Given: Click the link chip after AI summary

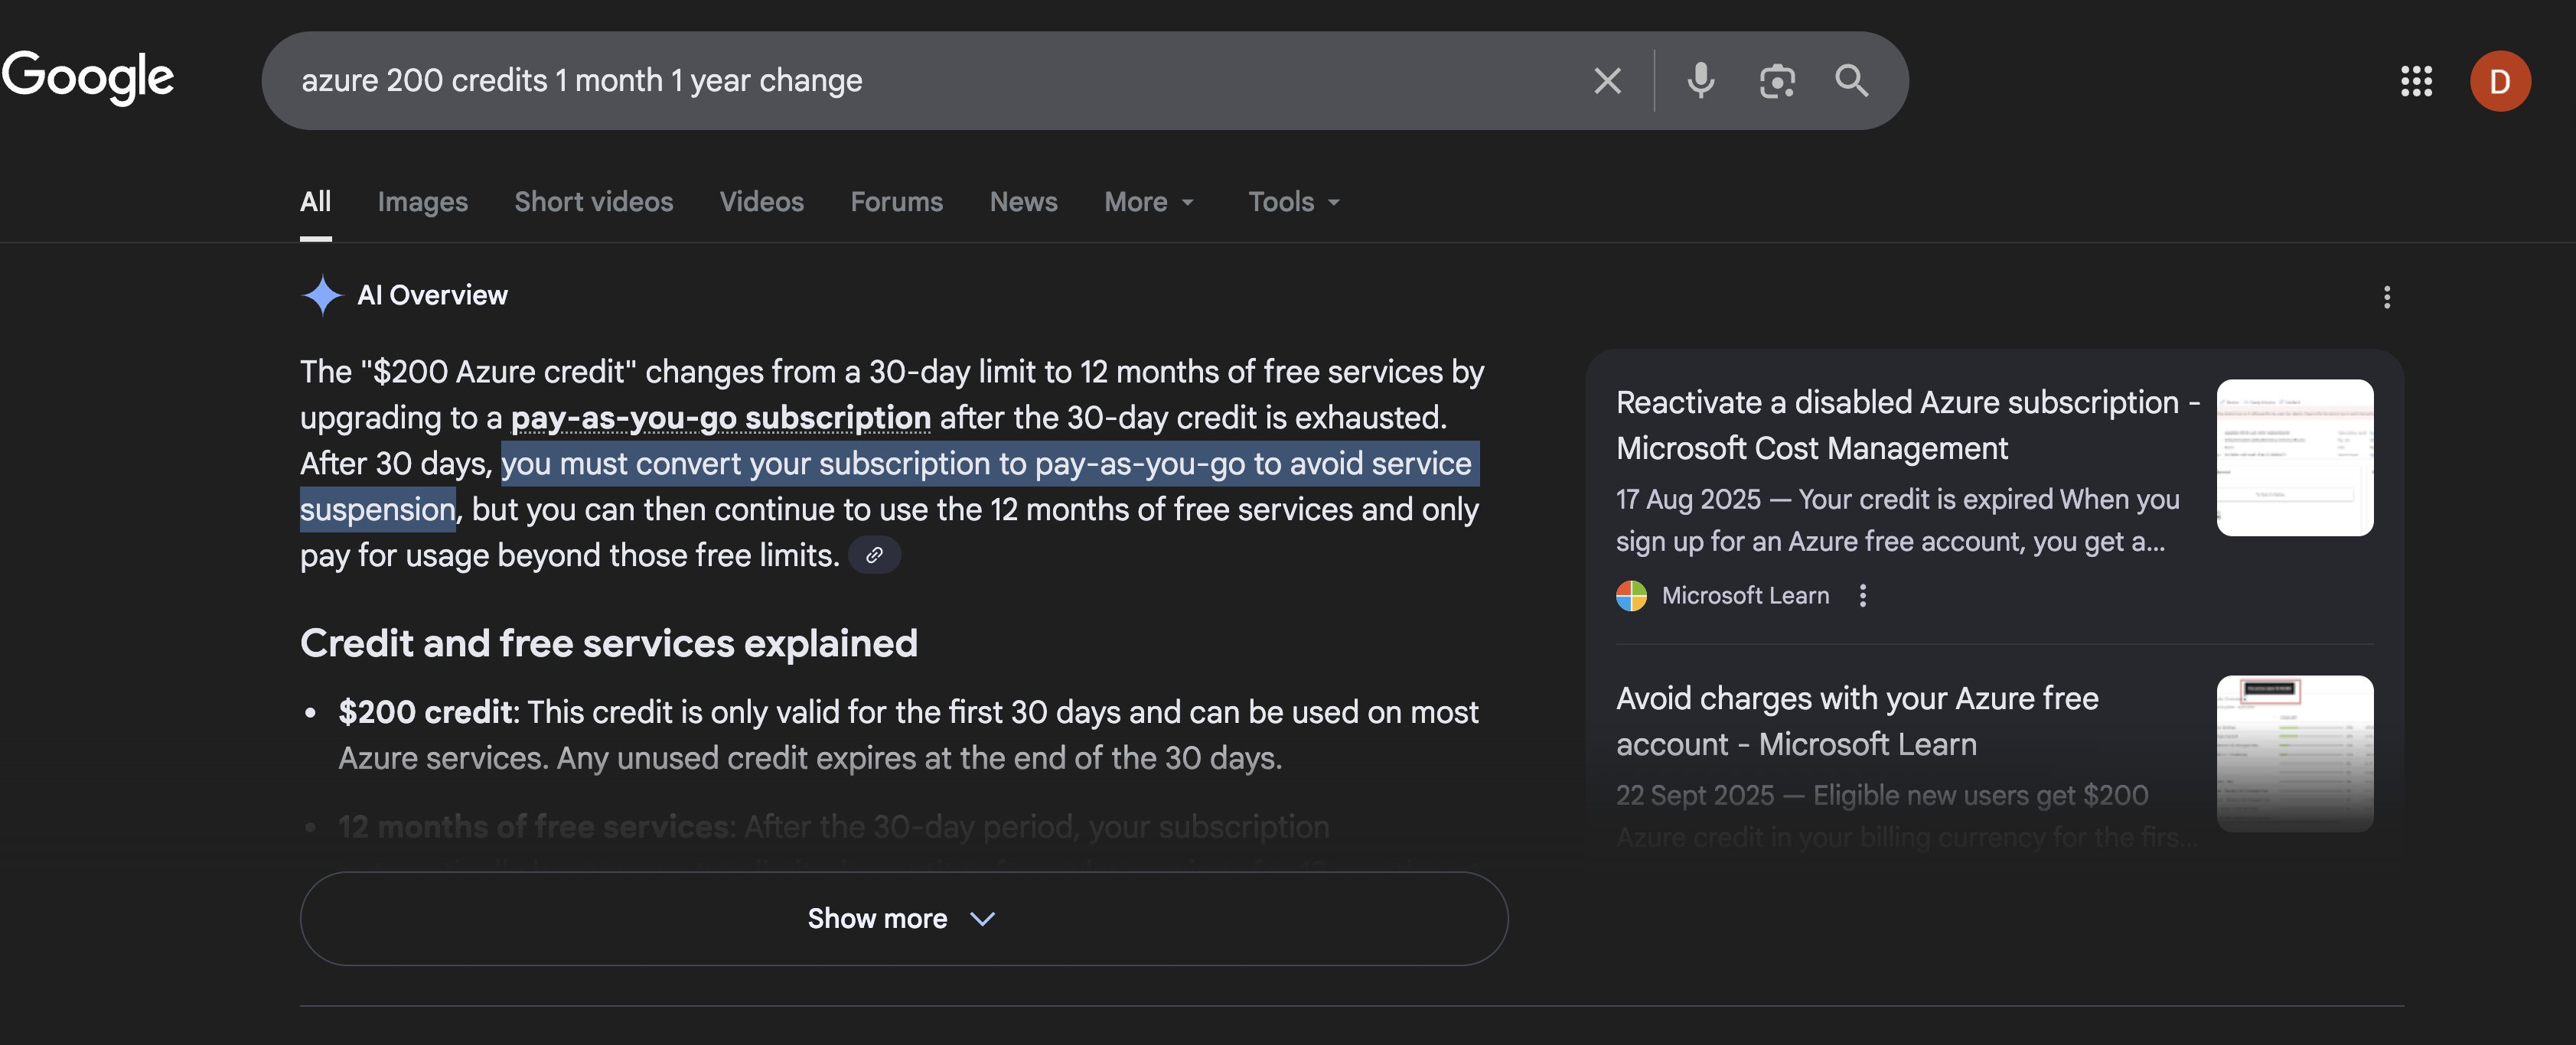Looking at the screenshot, I should pyautogui.click(x=874, y=555).
